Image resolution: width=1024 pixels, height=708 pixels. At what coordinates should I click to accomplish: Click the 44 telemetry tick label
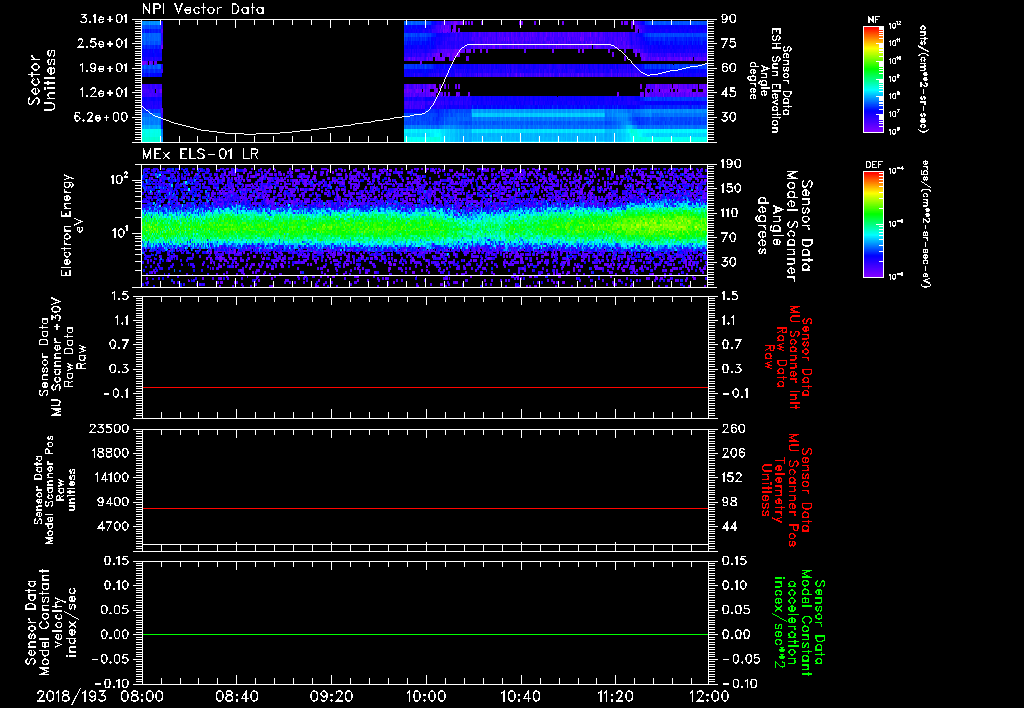(x=729, y=526)
